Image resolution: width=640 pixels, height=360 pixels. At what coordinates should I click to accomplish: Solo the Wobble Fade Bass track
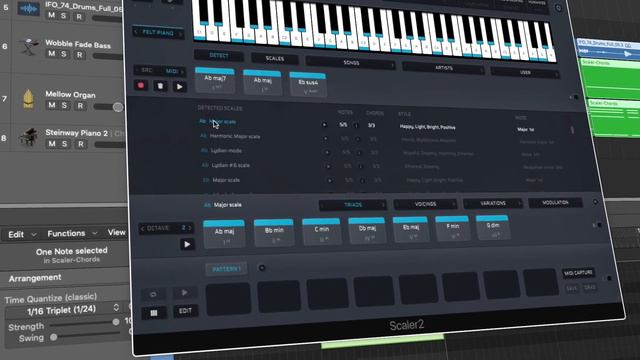(64, 54)
